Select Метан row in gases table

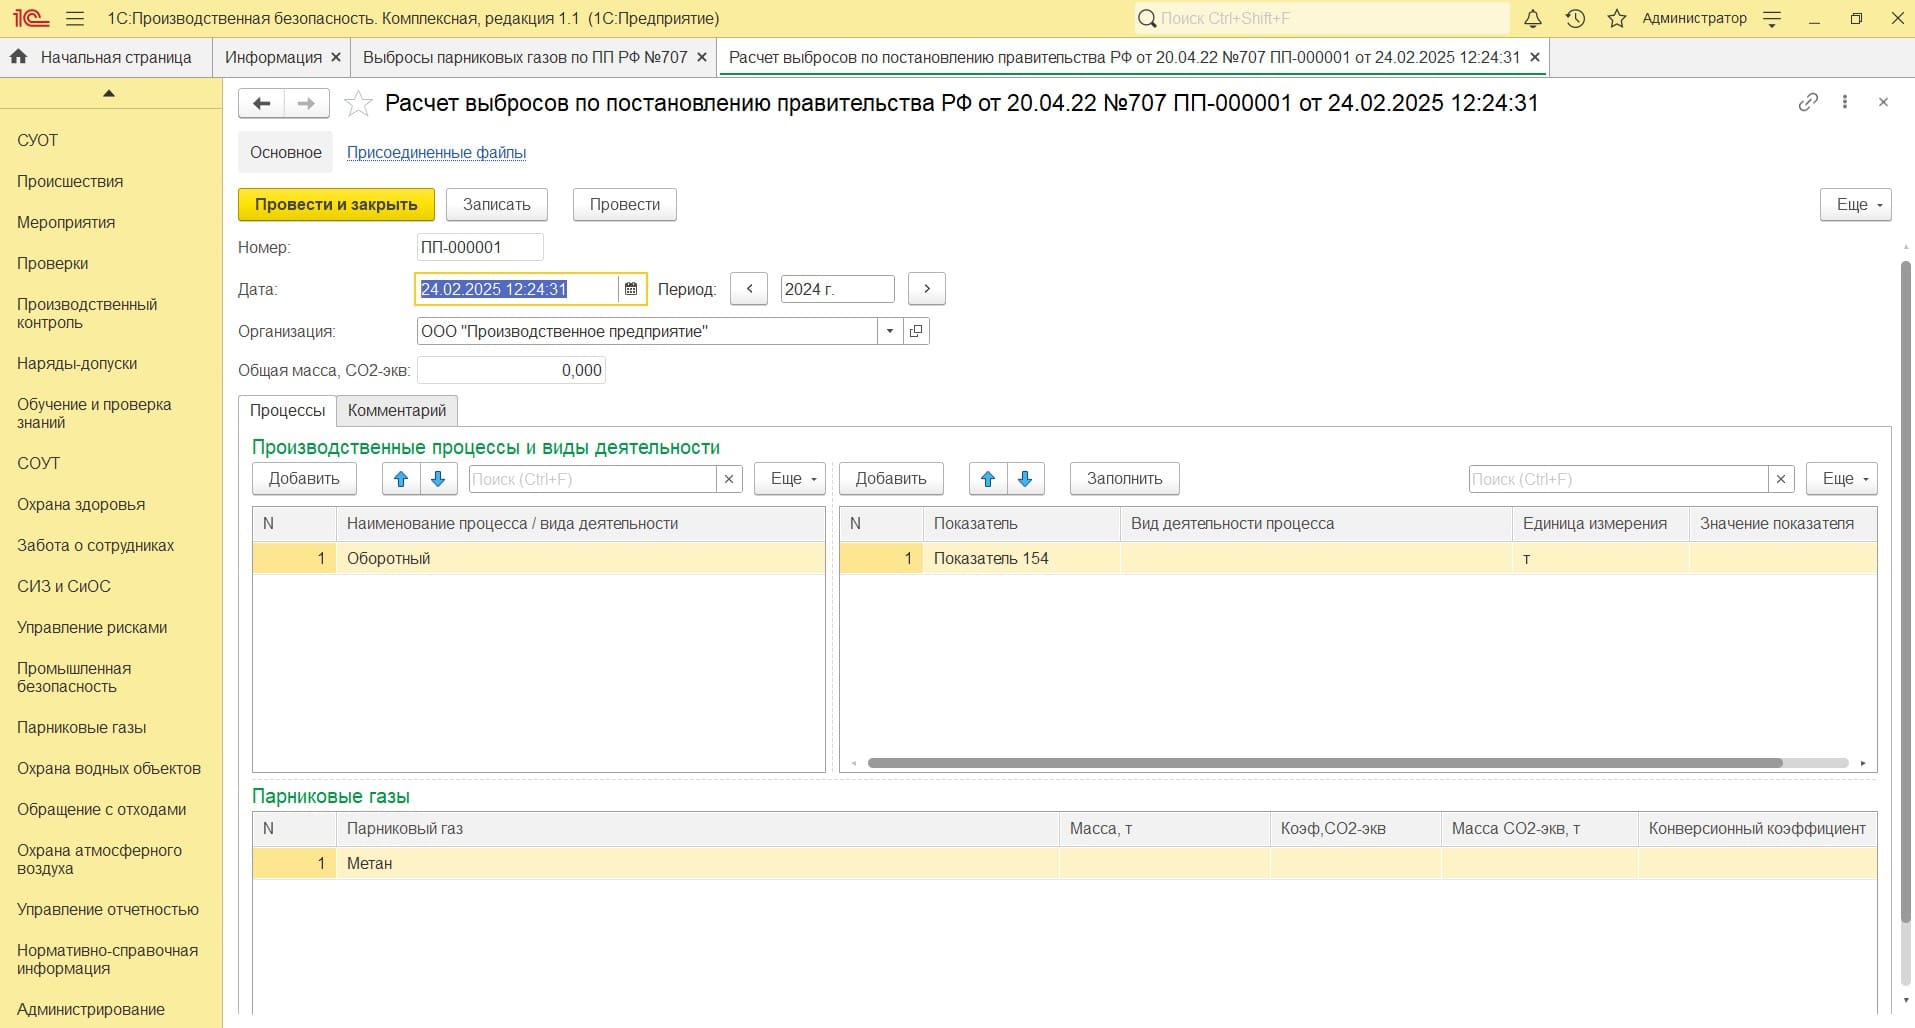pos(1064,863)
